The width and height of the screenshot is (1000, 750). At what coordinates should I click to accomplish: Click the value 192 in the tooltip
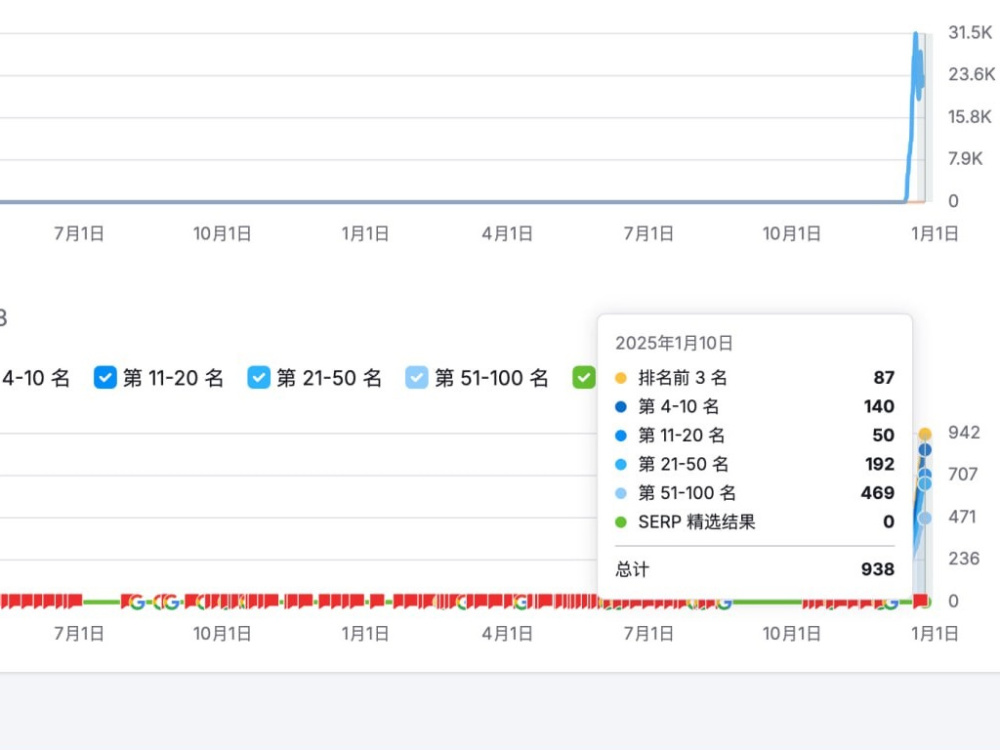(880, 464)
